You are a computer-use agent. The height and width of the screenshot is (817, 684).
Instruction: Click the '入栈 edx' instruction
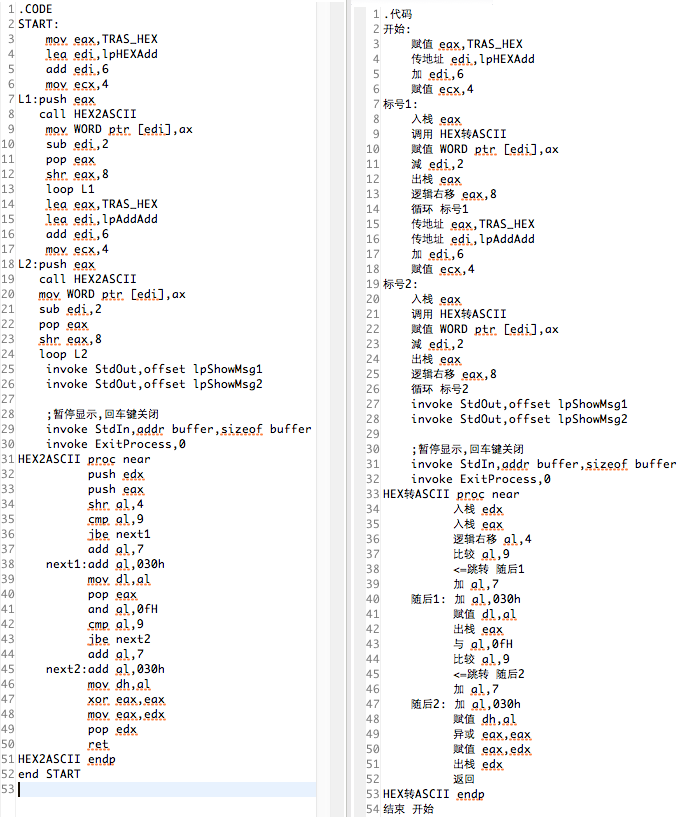[478, 509]
